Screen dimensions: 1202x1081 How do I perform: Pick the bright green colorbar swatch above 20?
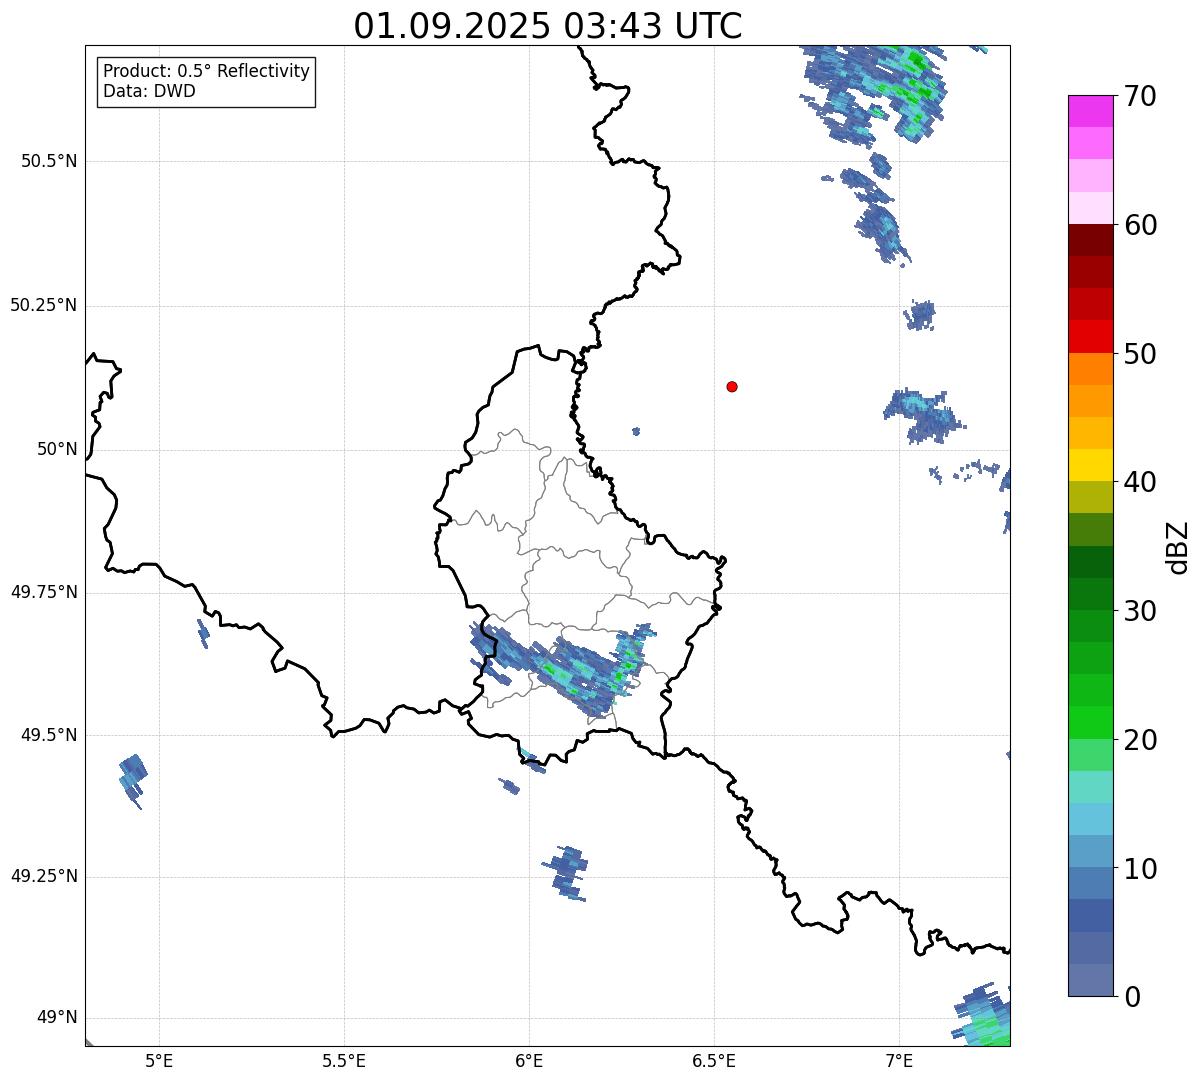click(1090, 723)
